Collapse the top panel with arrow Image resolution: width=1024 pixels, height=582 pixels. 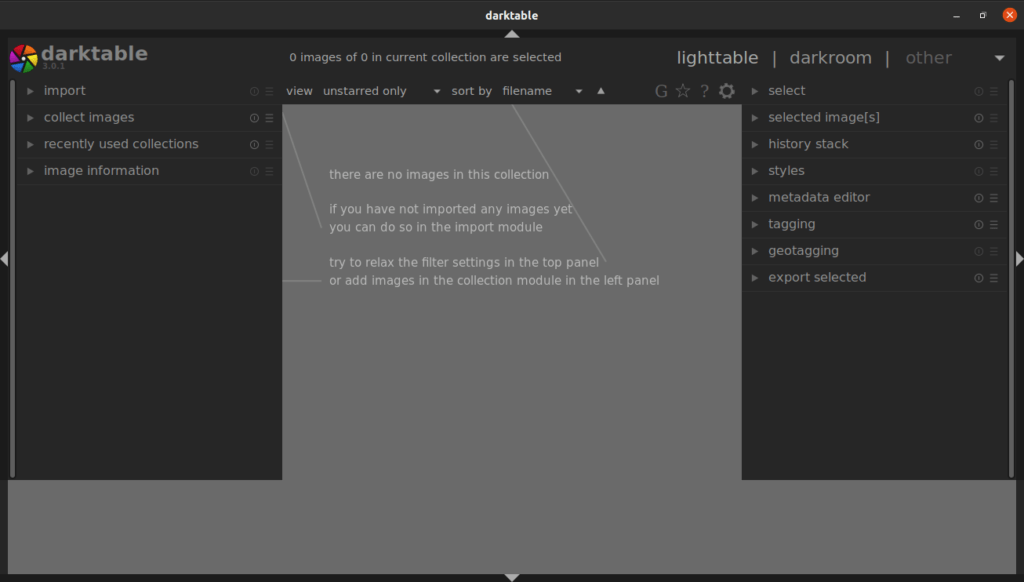(x=512, y=34)
